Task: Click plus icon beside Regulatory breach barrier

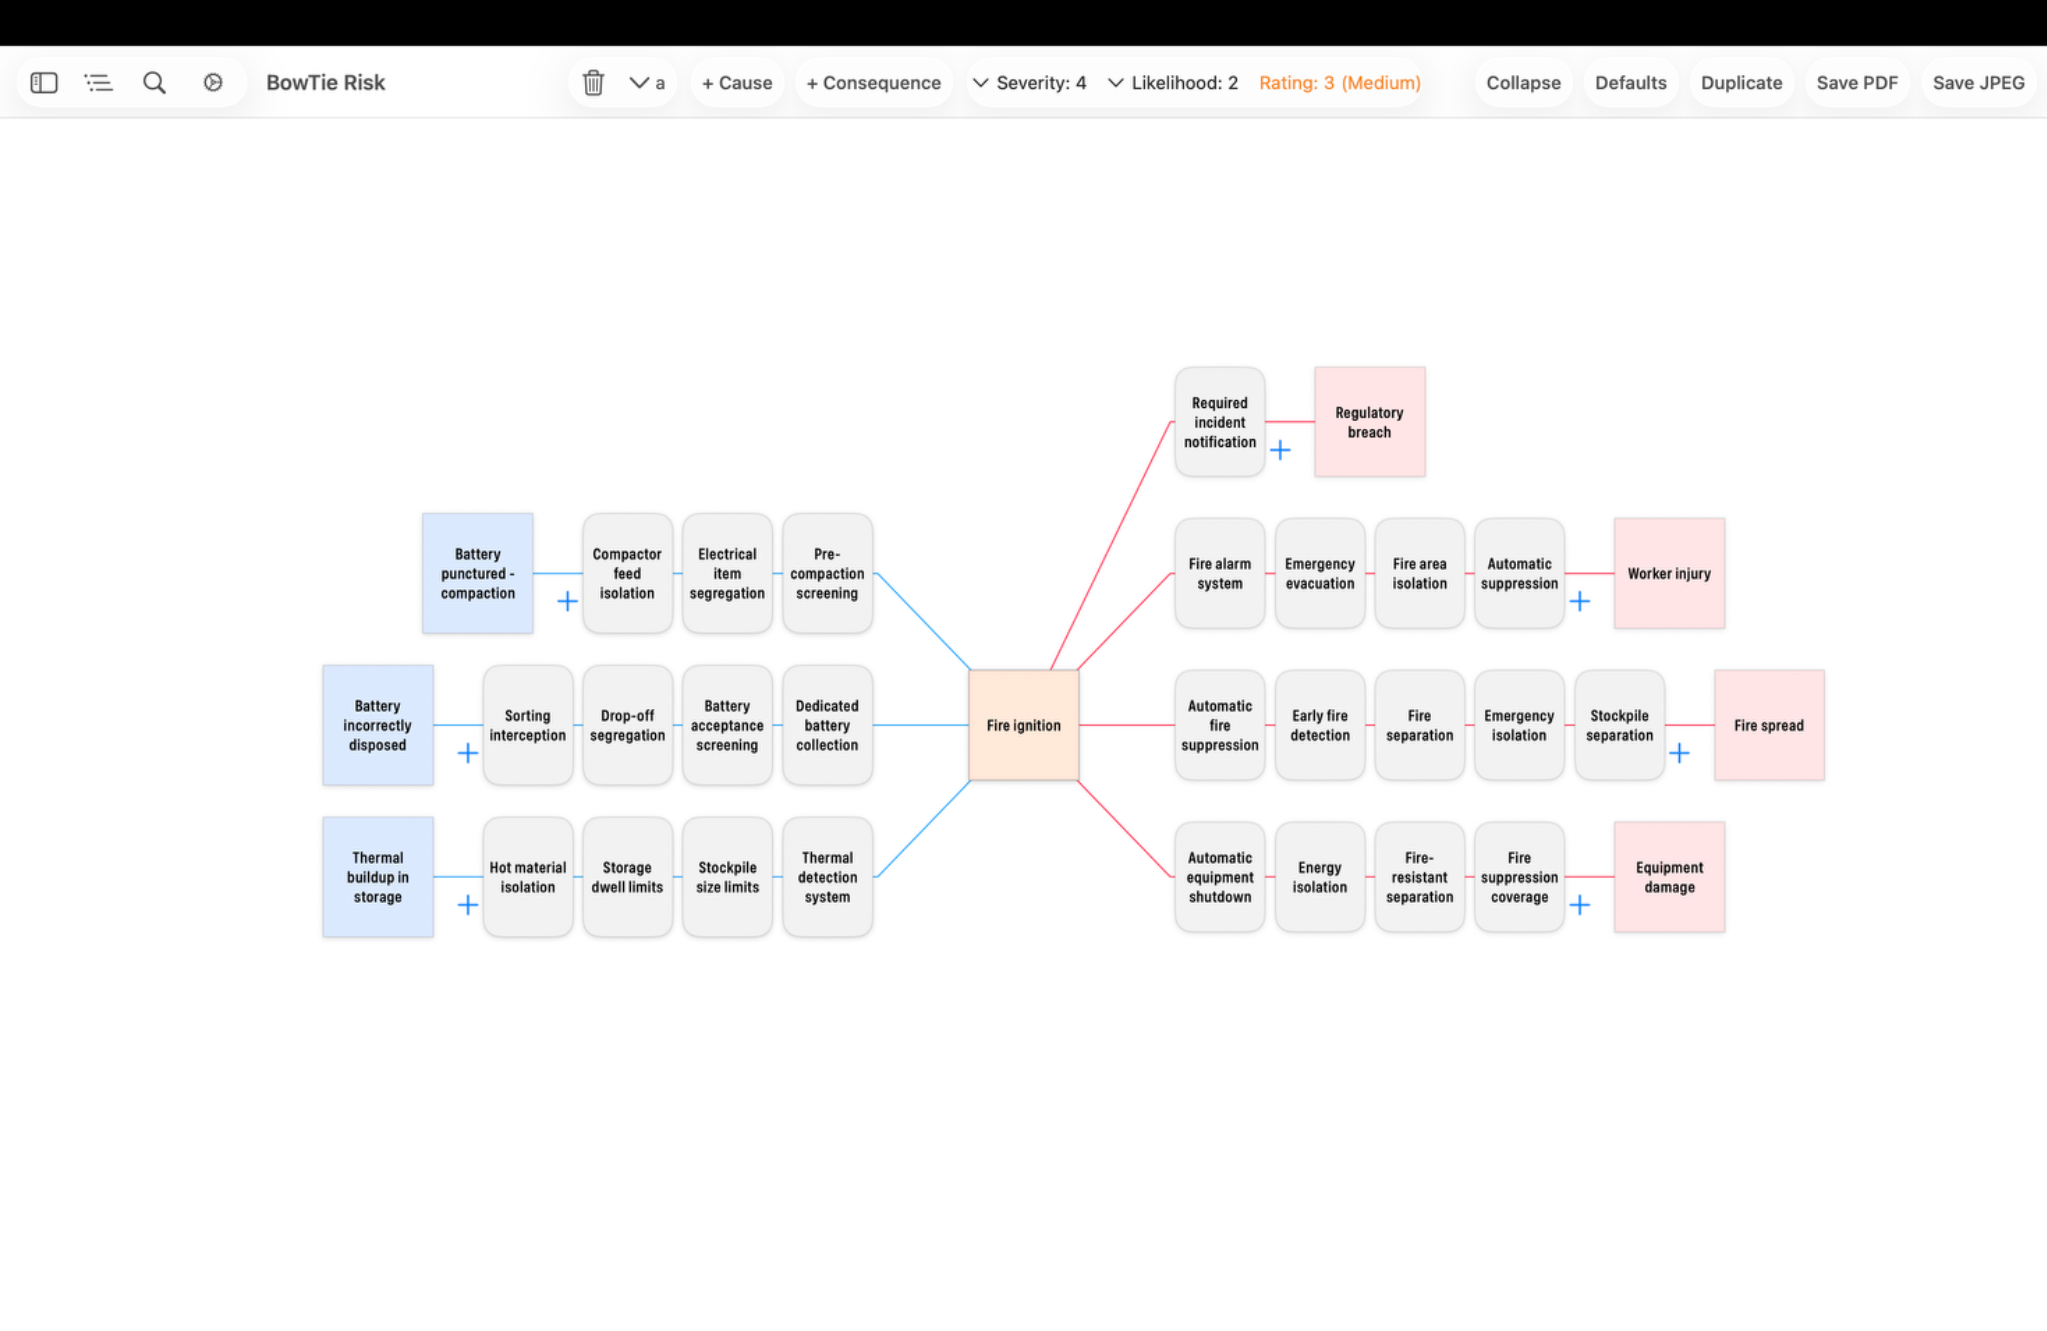Action: tap(1280, 450)
